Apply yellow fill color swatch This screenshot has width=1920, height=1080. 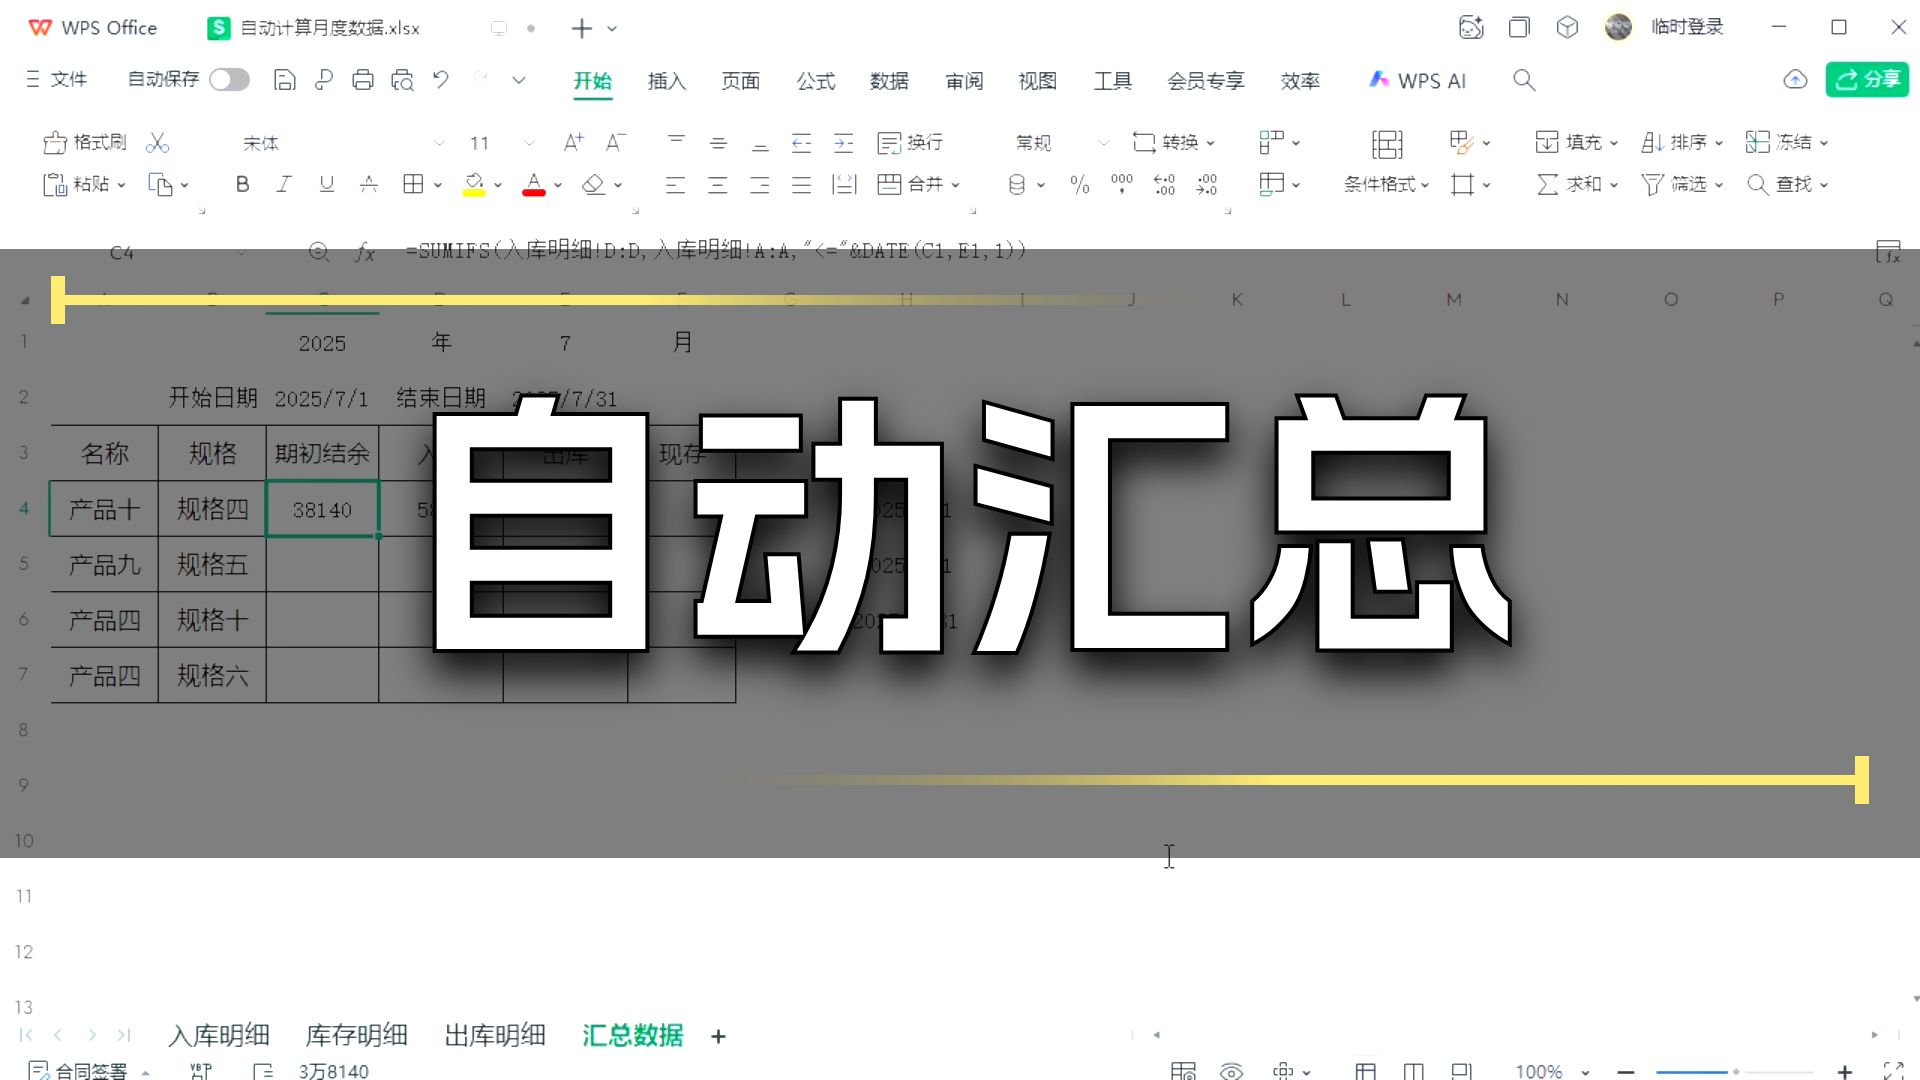(474, 185)
